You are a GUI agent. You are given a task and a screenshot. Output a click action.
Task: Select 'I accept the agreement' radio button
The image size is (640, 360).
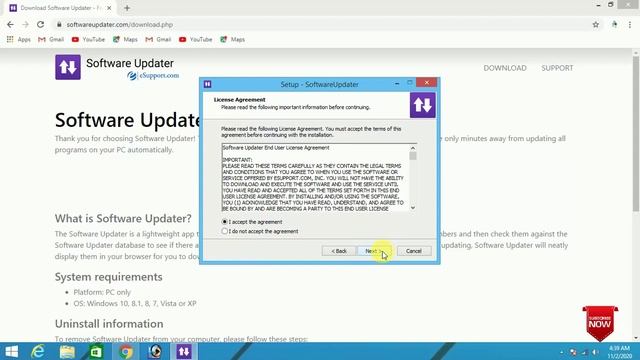[x=224, y=222]
